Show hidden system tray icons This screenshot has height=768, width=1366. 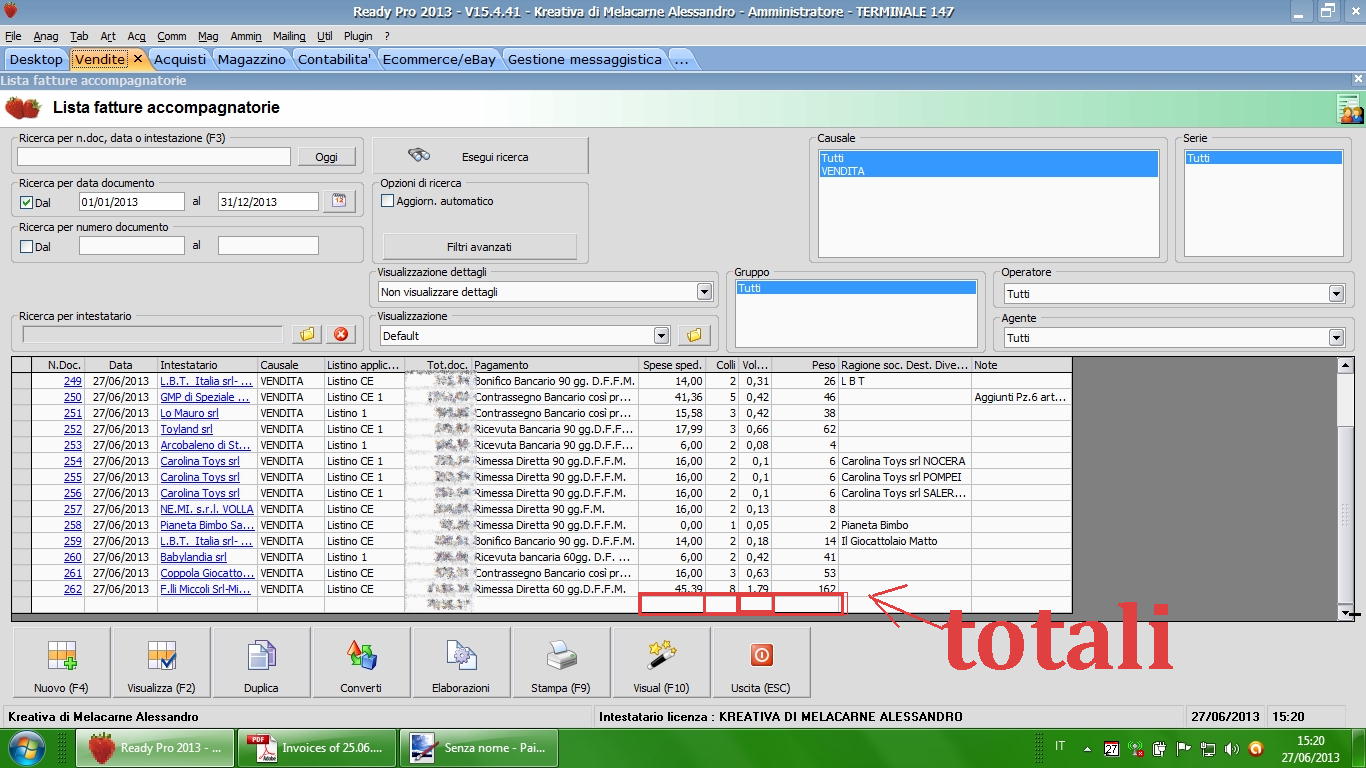point(1085,748)
